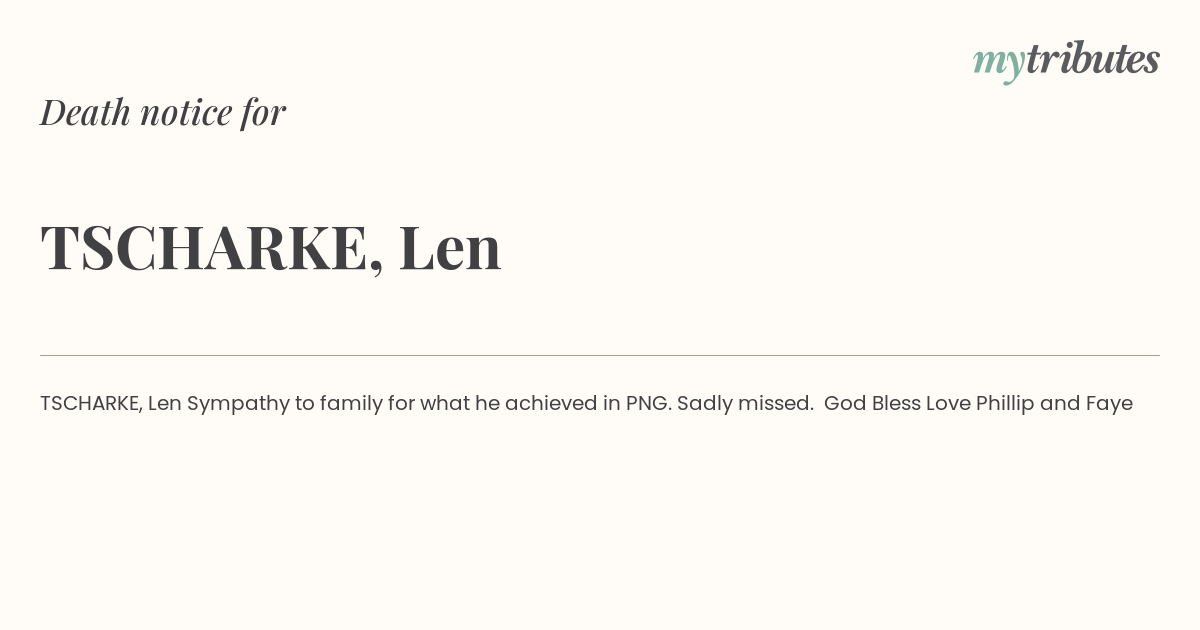Click the notice body text paragraph
The image size is (1200, 630).
[586, 404]
